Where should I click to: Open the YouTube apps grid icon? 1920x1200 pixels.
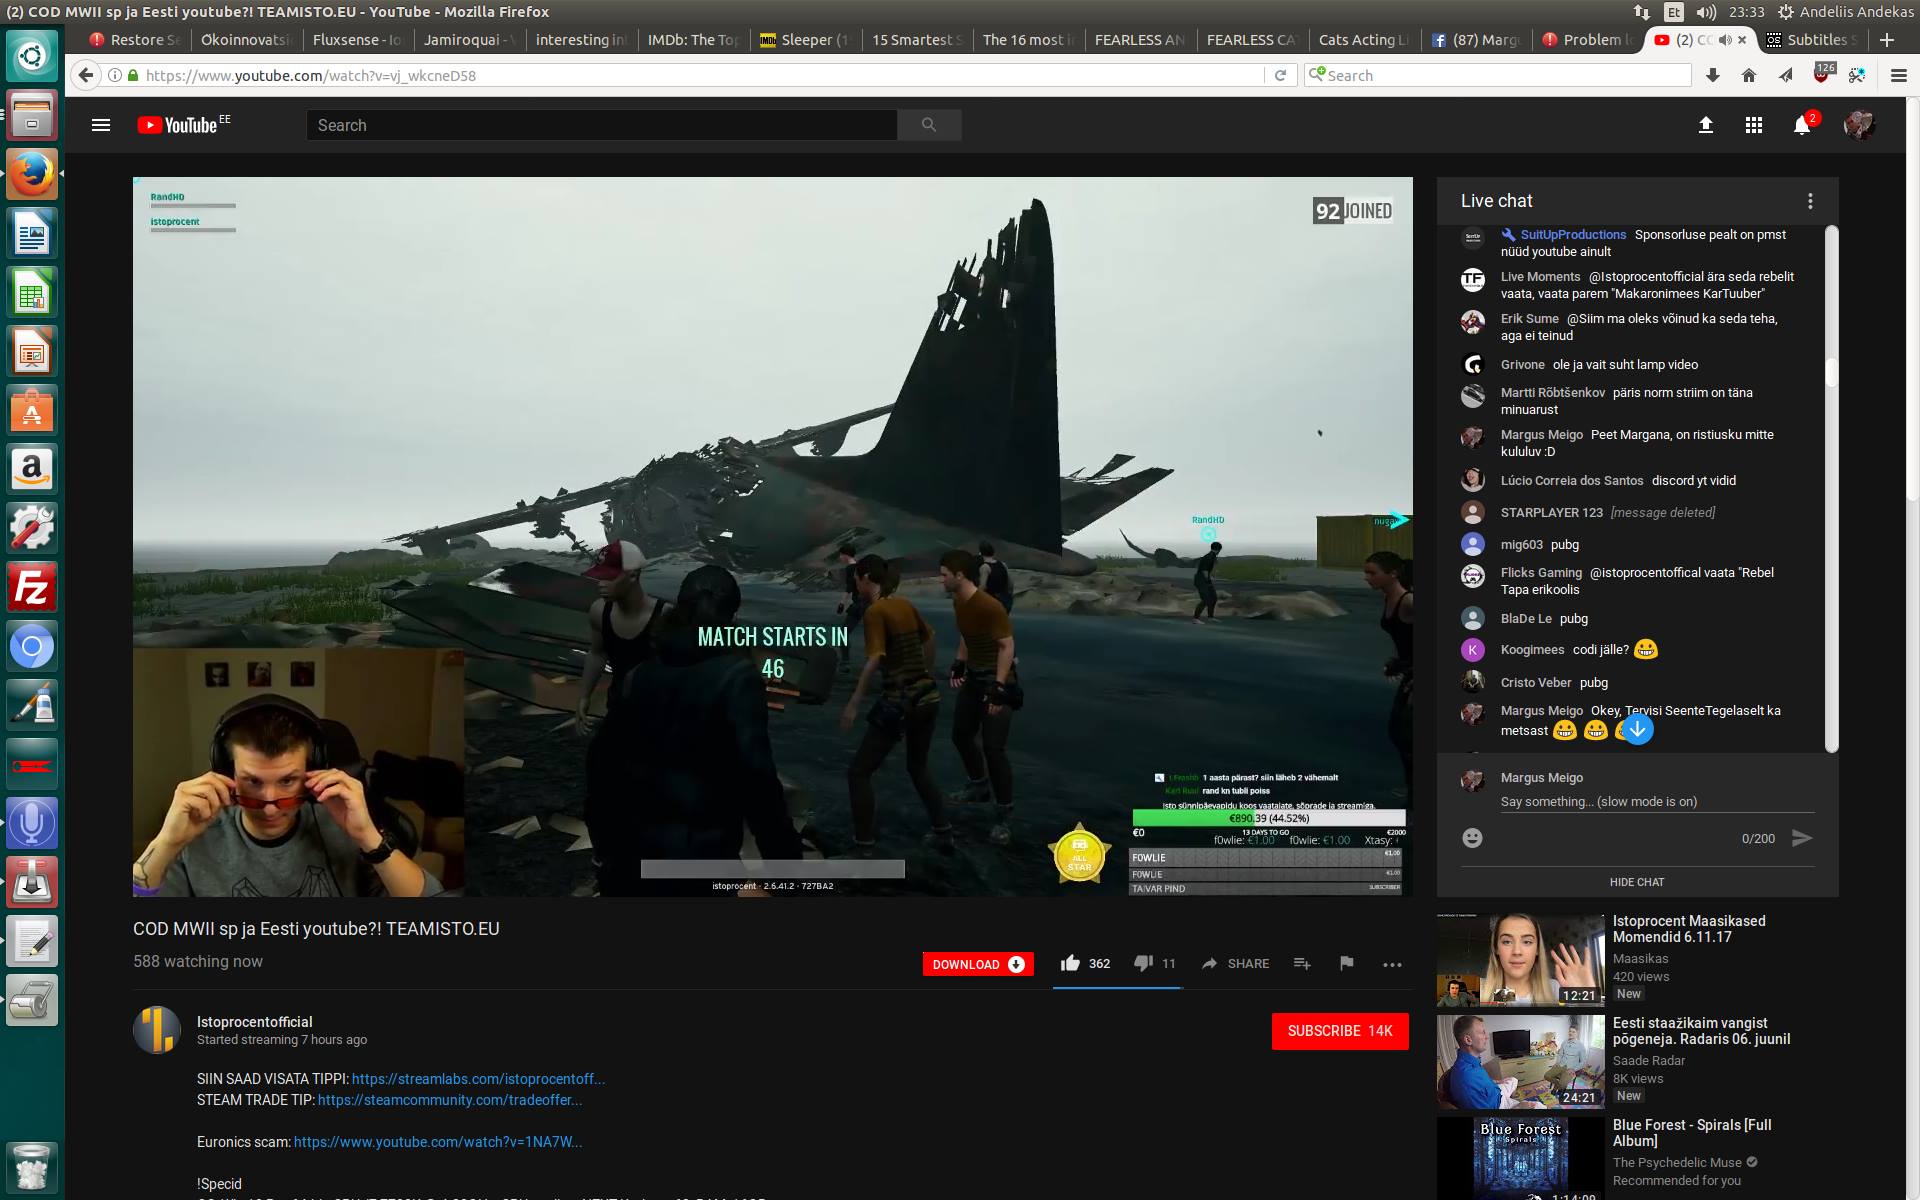1754,125
